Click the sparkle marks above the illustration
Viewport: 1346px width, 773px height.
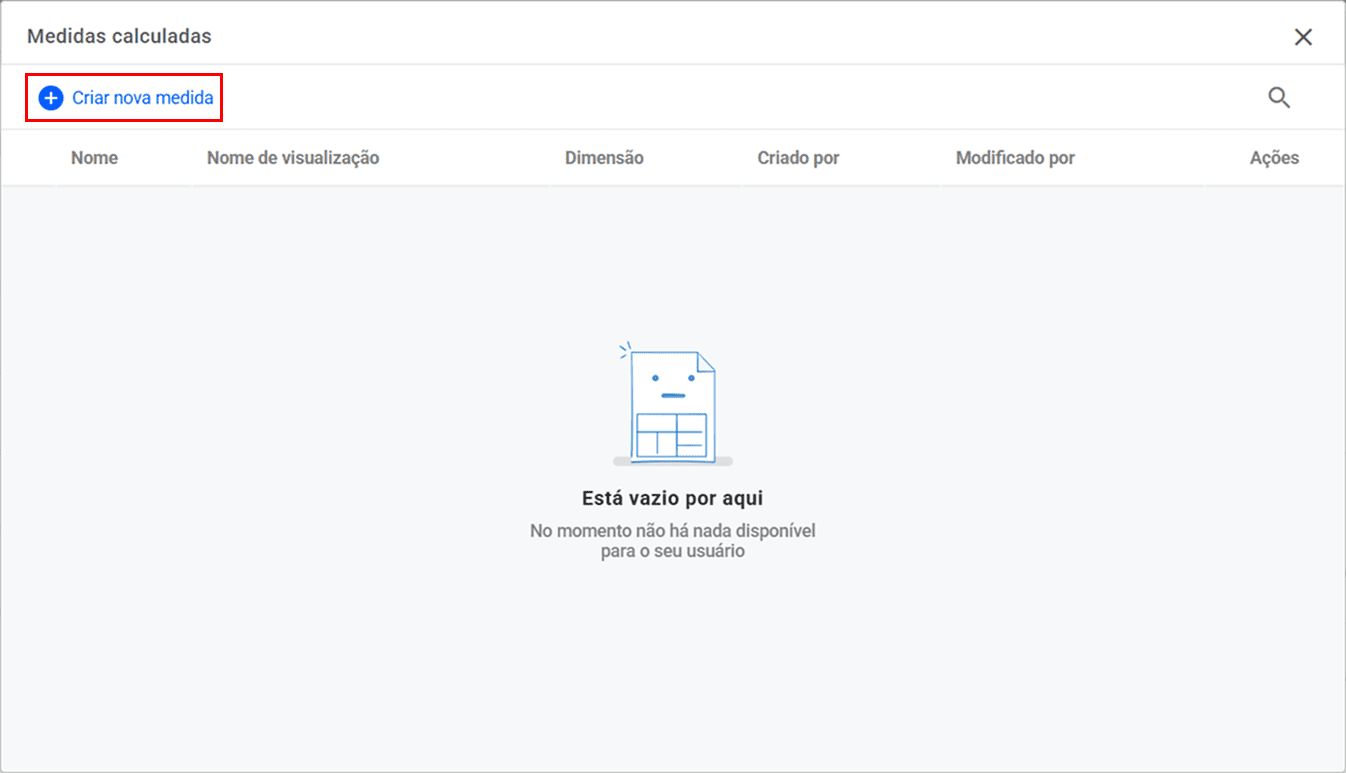[625, 349]
